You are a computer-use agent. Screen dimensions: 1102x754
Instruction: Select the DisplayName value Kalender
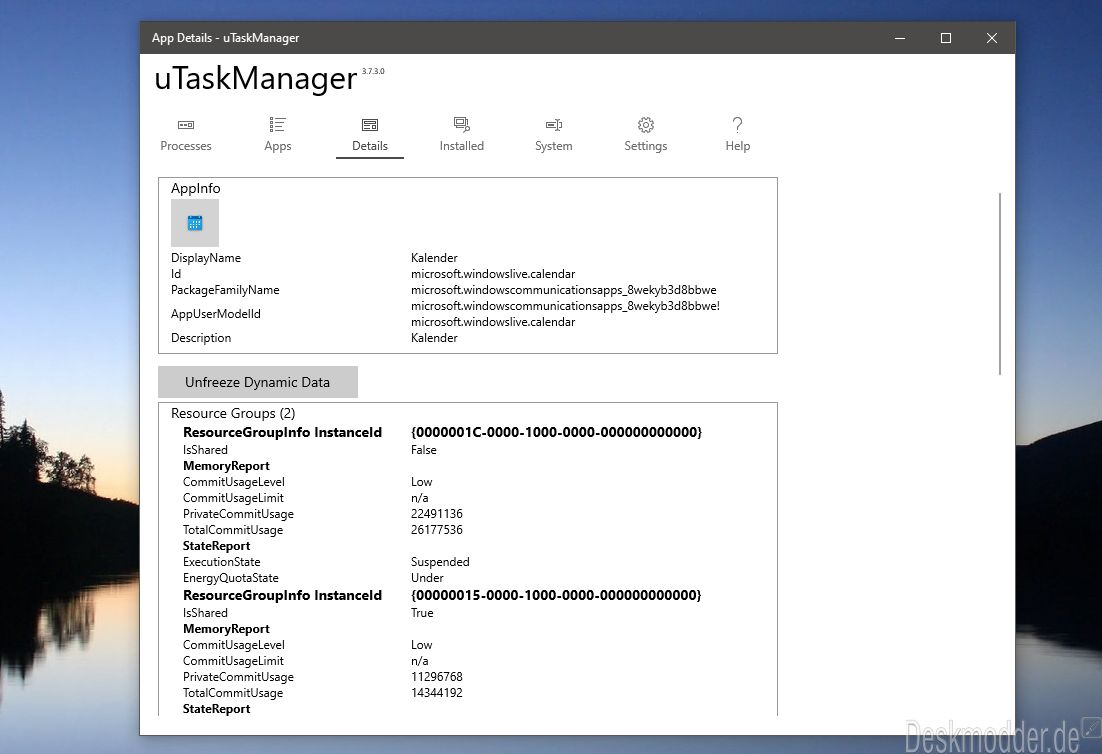(x=434, y=258)
